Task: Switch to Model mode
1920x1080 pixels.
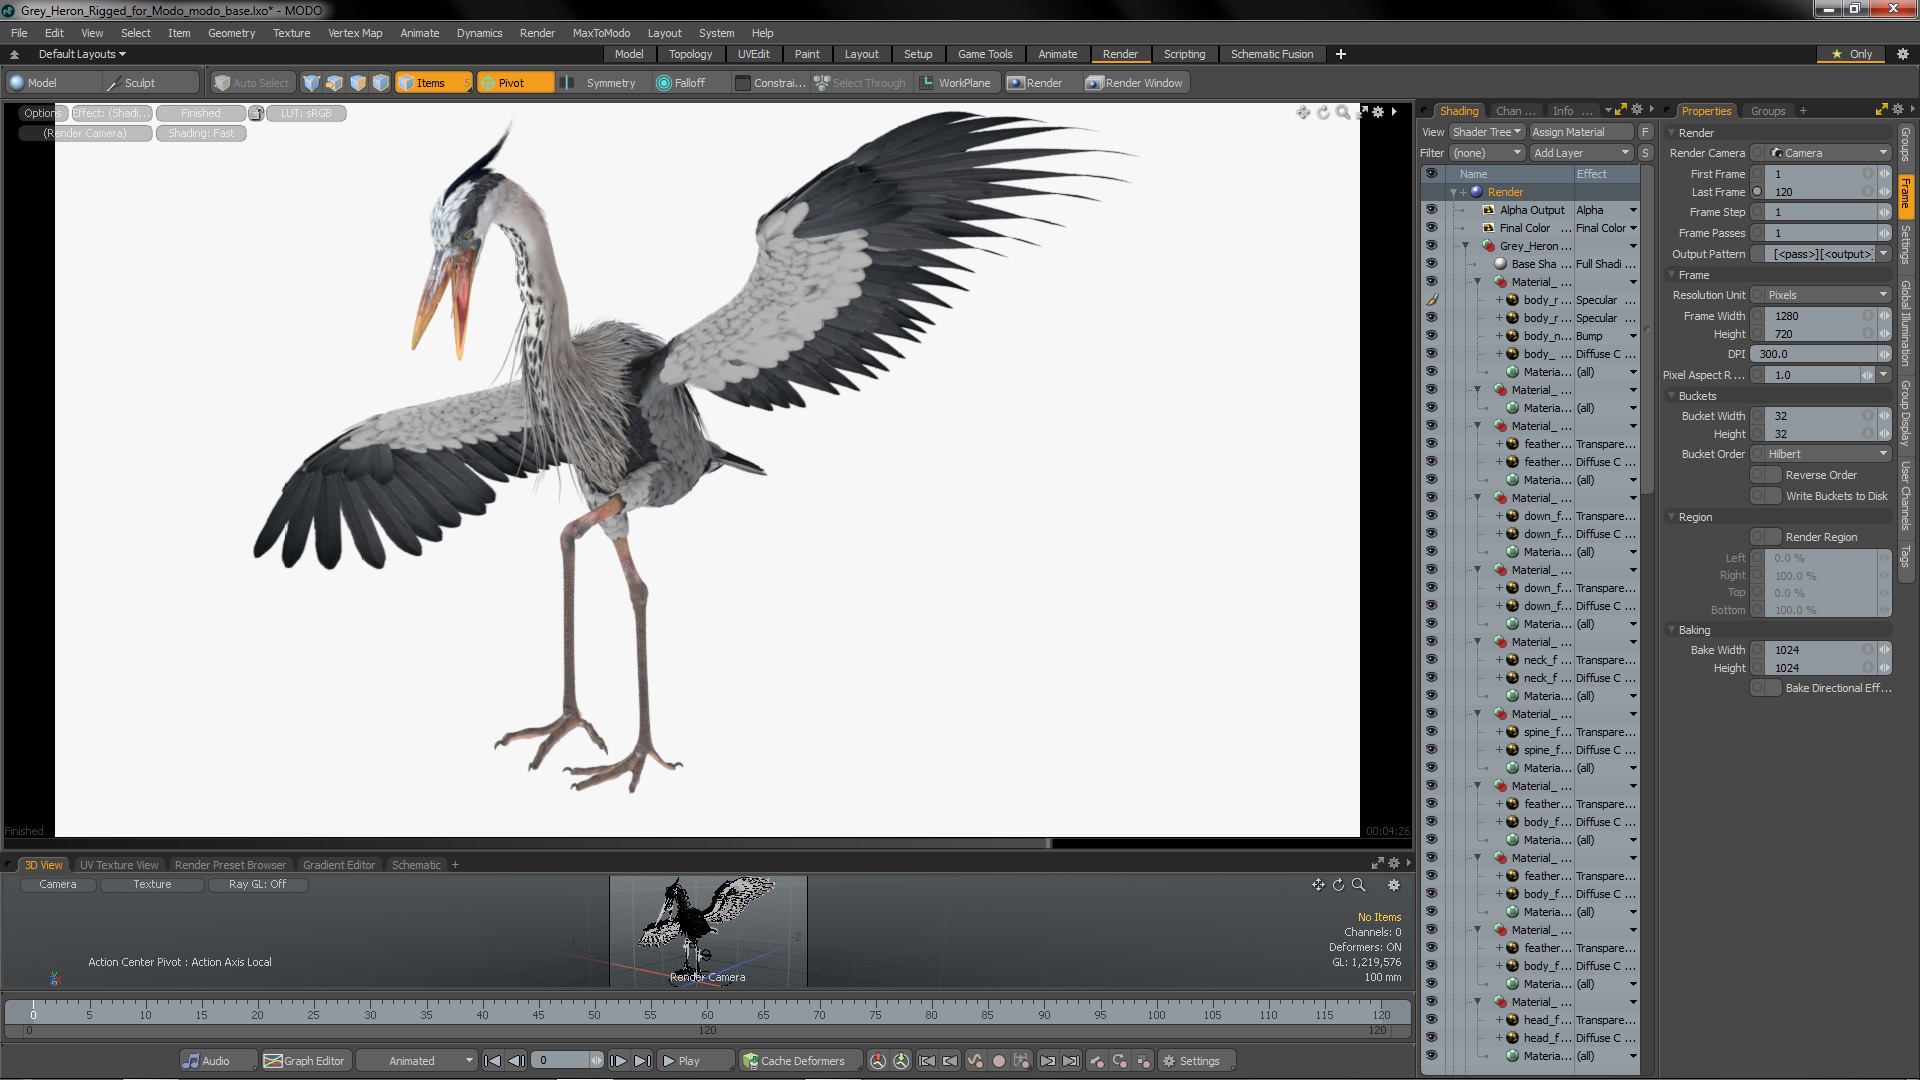Action: 52,83
